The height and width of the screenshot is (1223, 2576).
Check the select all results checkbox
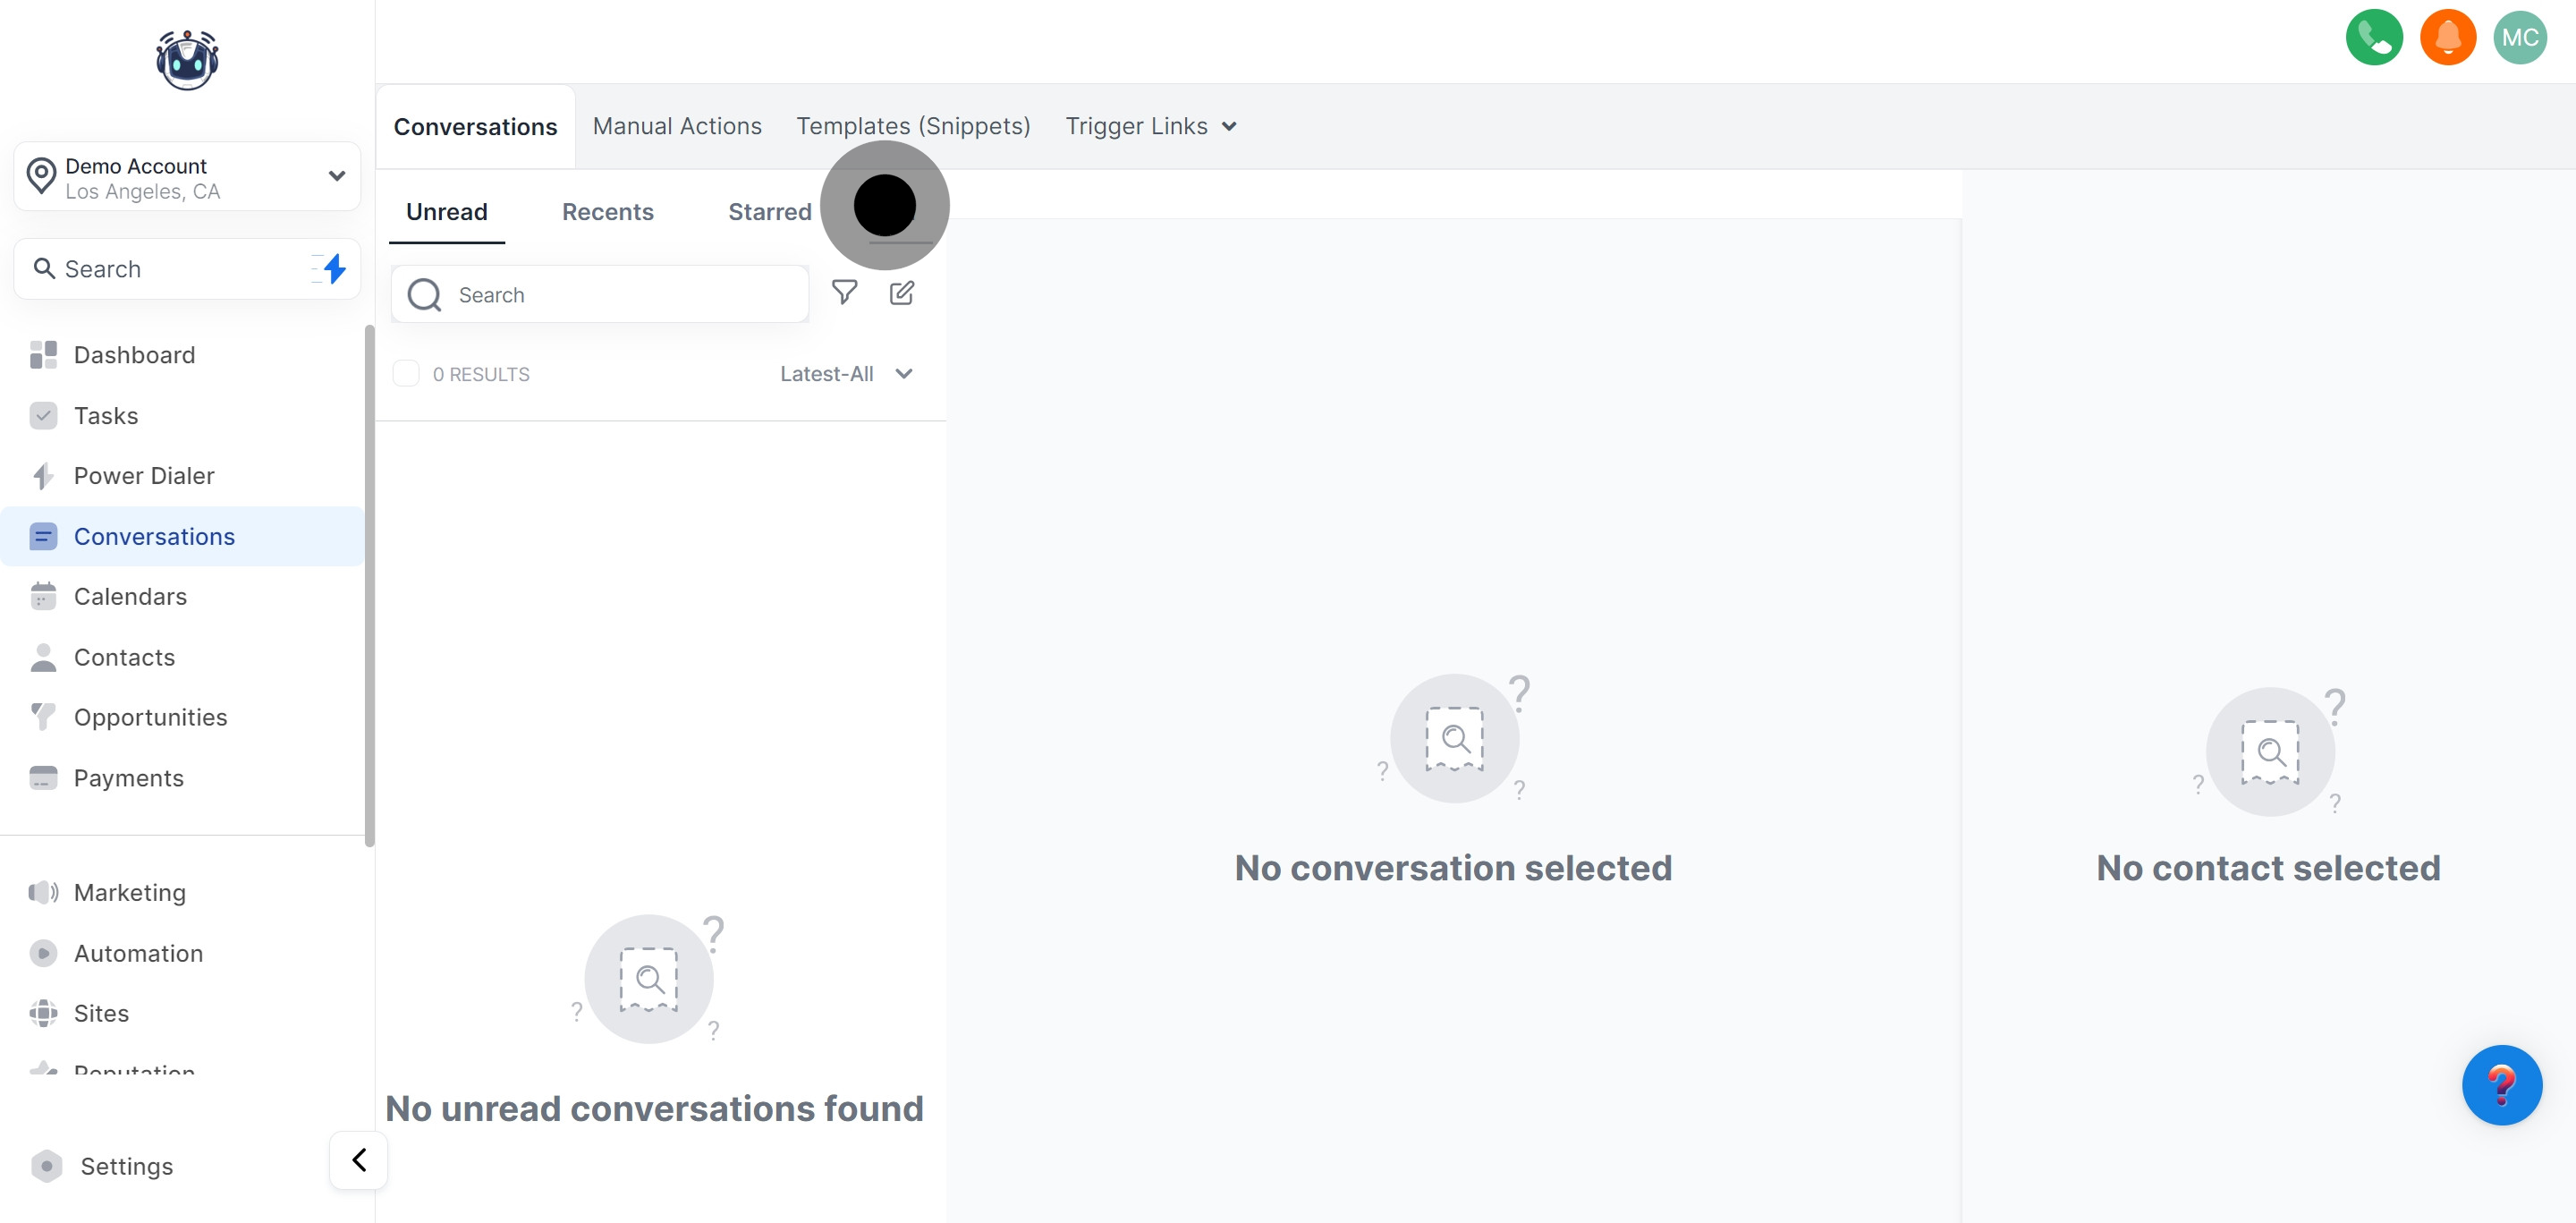(x=406, y=374)
